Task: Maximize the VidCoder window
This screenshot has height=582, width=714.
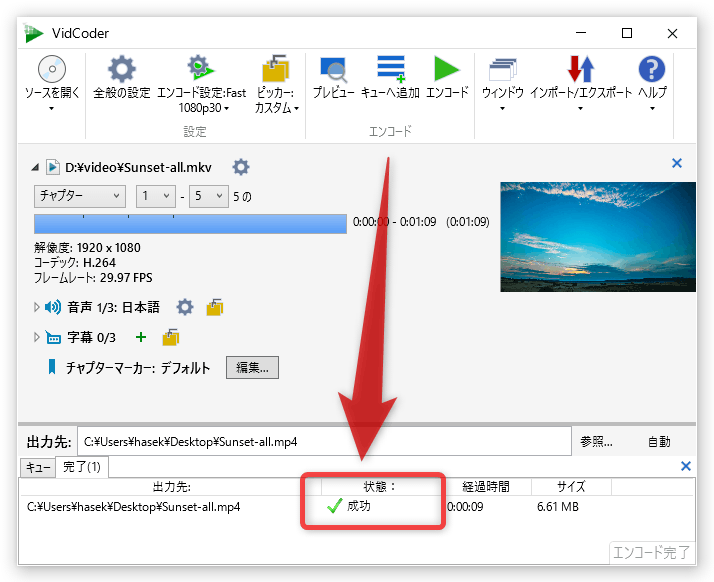Action: 627,33
